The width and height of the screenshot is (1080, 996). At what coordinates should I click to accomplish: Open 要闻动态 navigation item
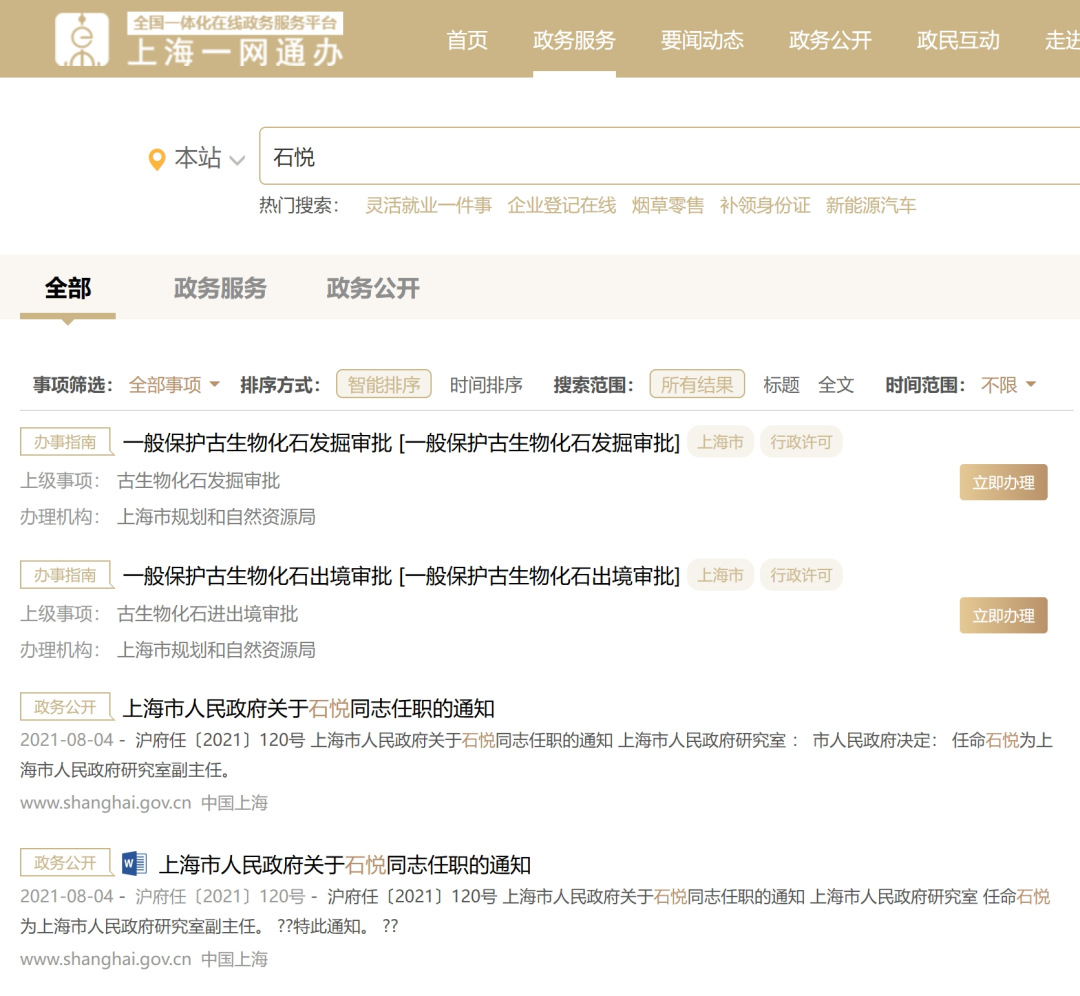[702, 40]
